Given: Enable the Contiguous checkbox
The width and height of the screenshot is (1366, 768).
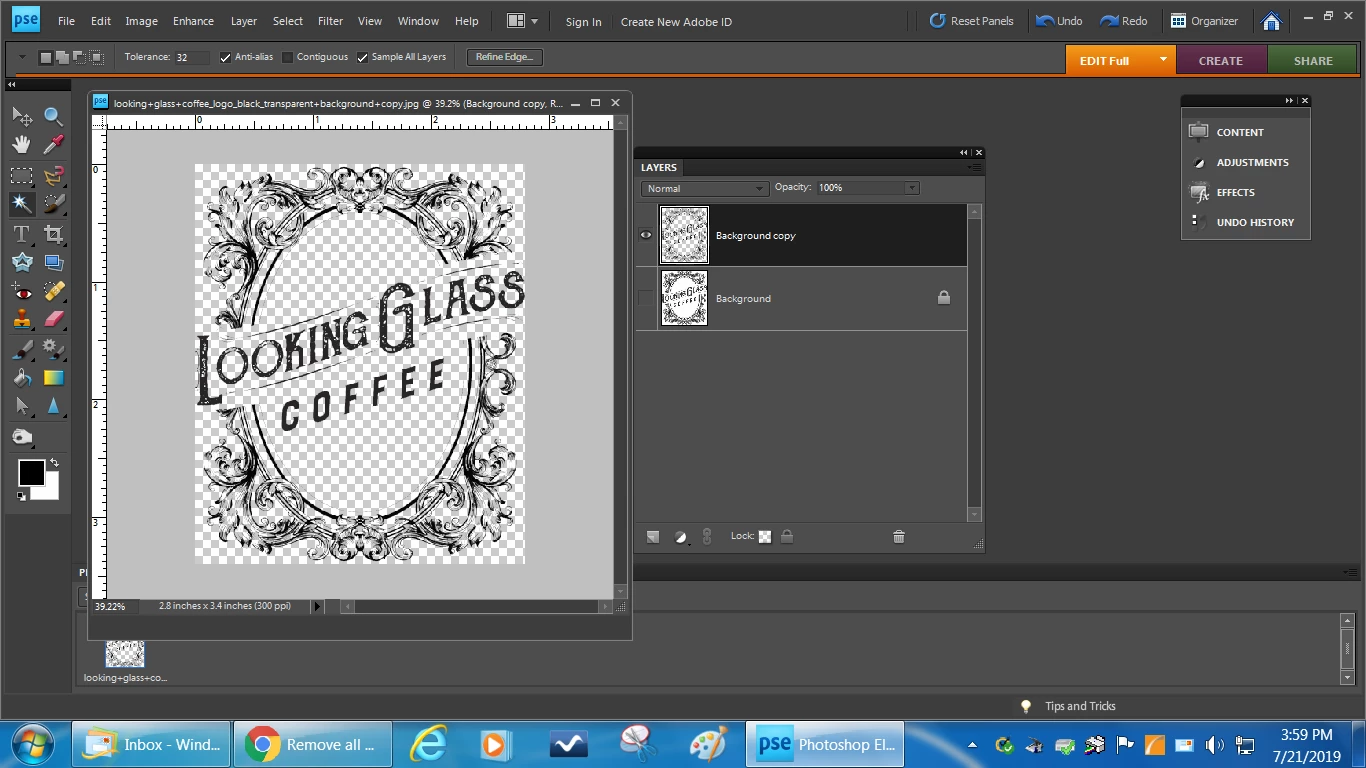Looking at the screenshot, I should coord(288,58).
